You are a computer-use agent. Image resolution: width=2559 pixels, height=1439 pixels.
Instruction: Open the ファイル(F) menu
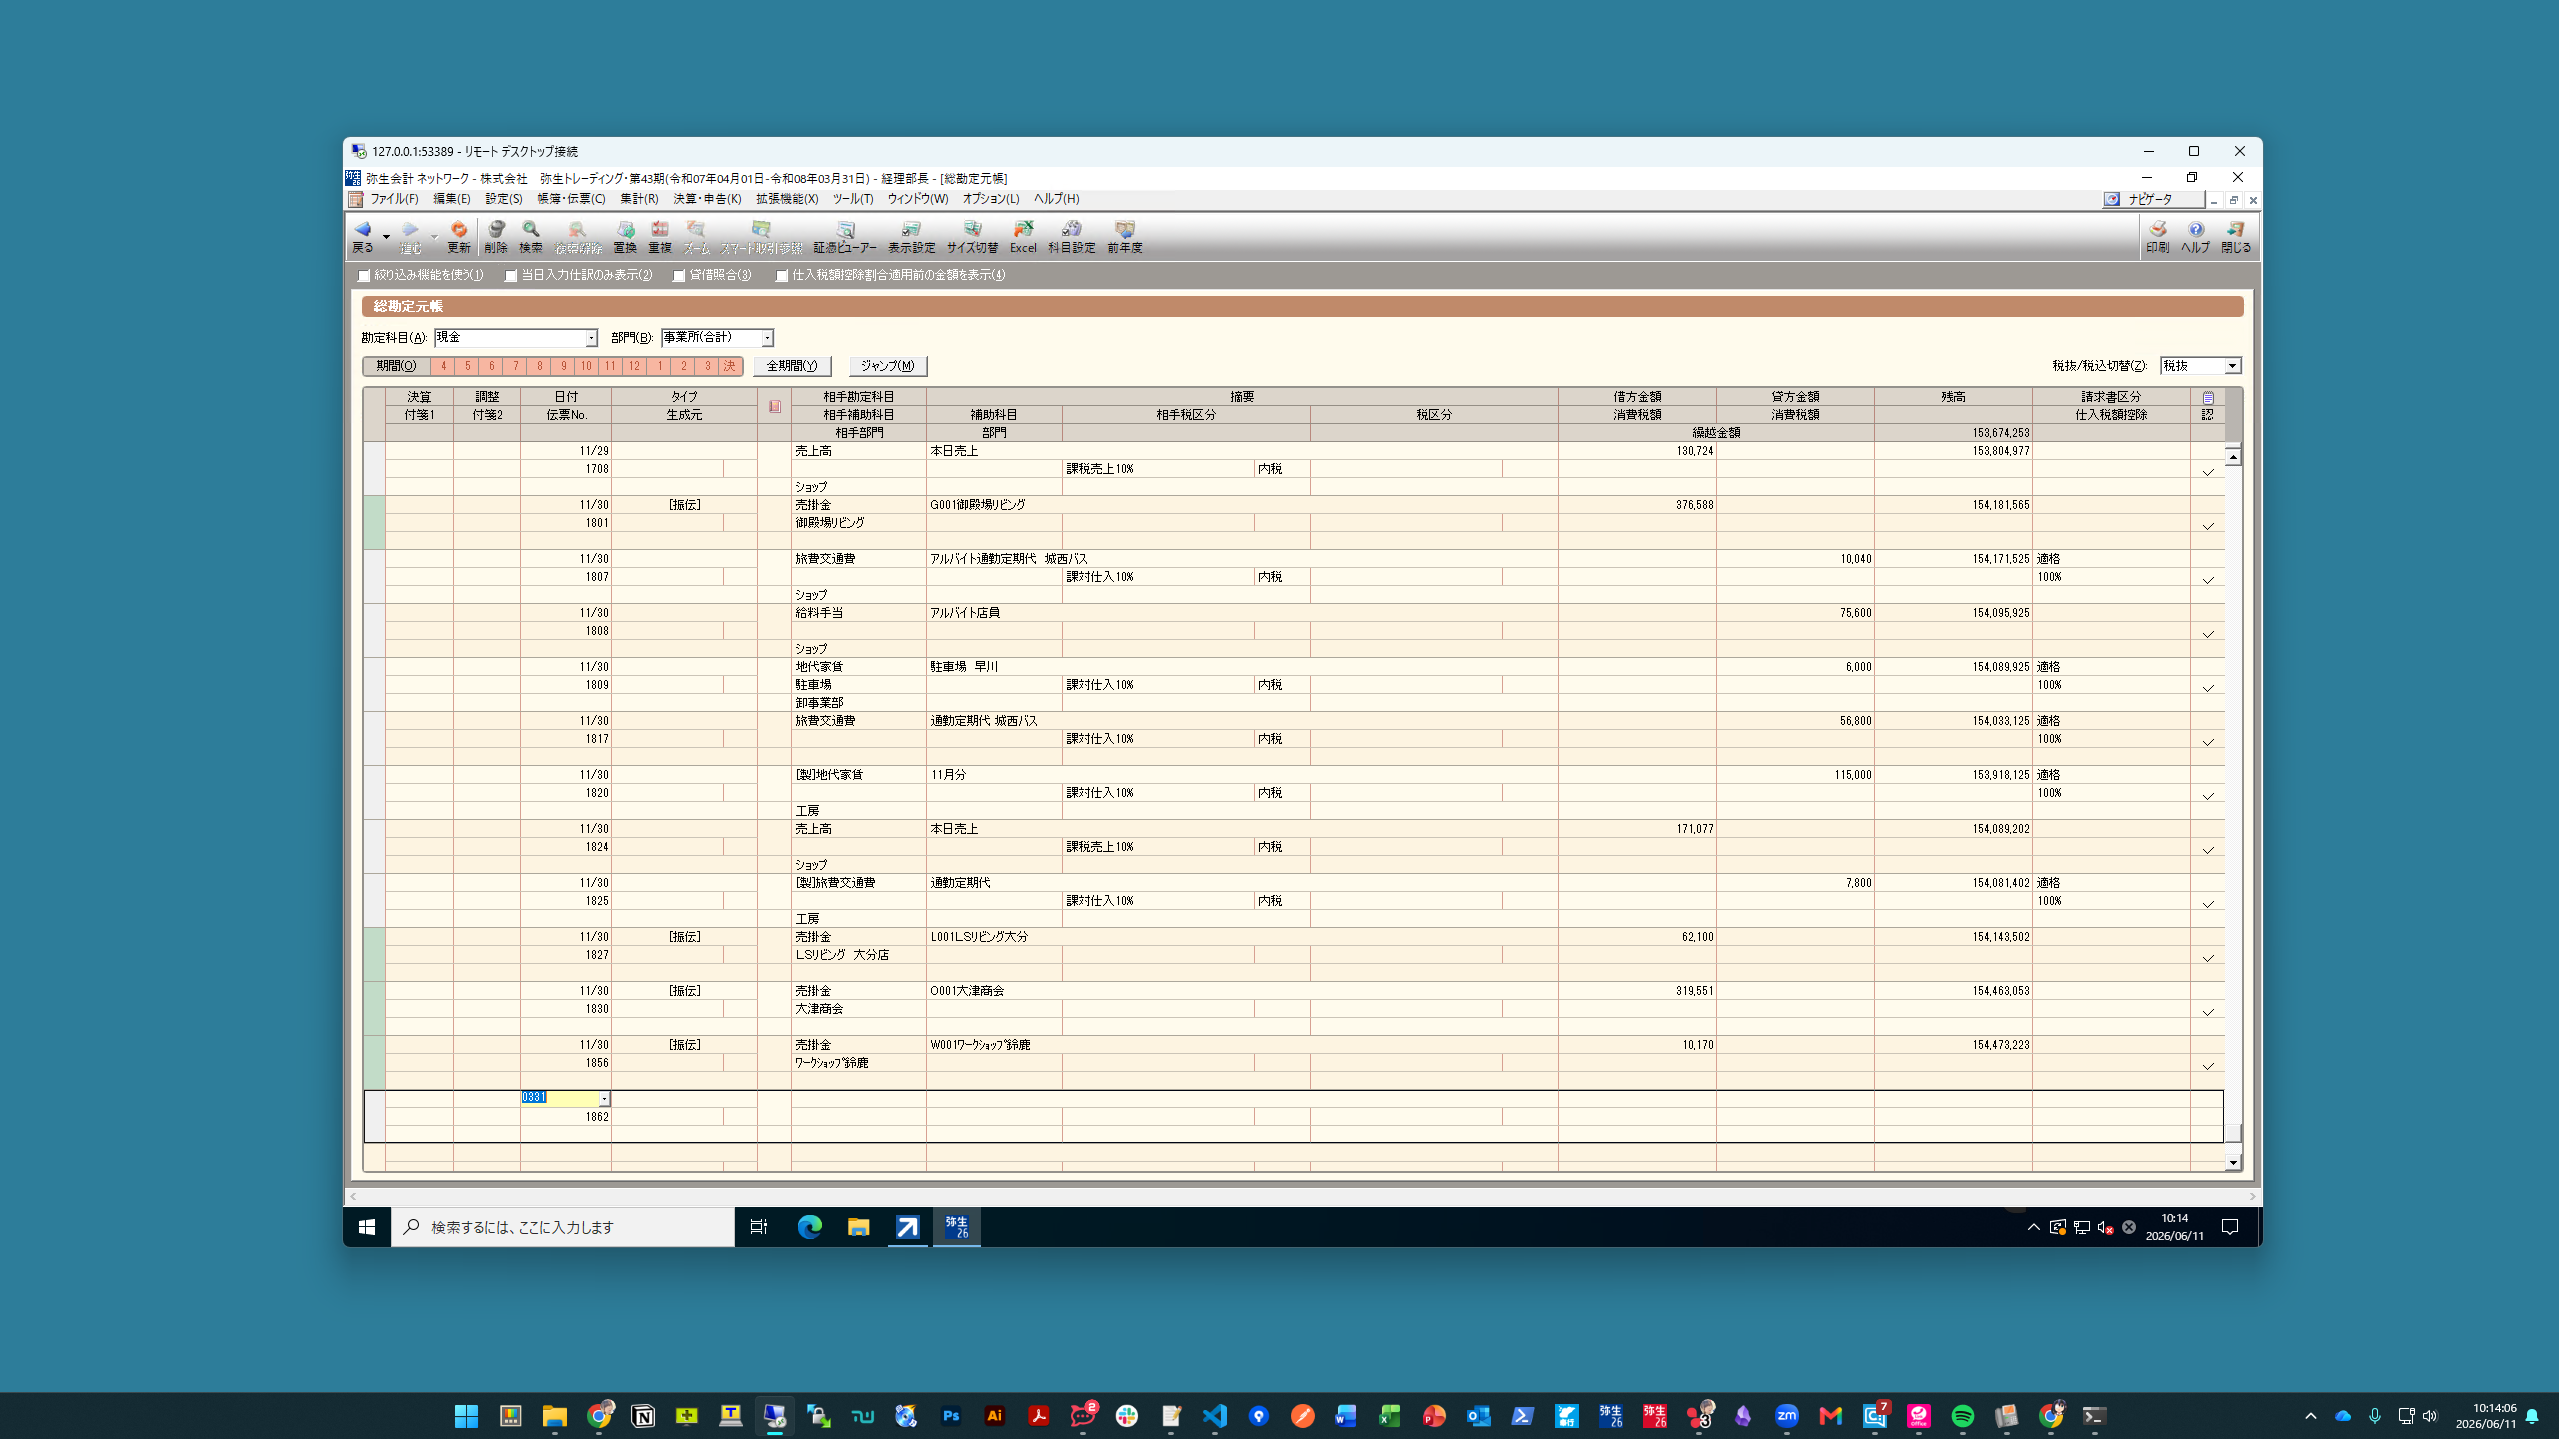point(394,199)
